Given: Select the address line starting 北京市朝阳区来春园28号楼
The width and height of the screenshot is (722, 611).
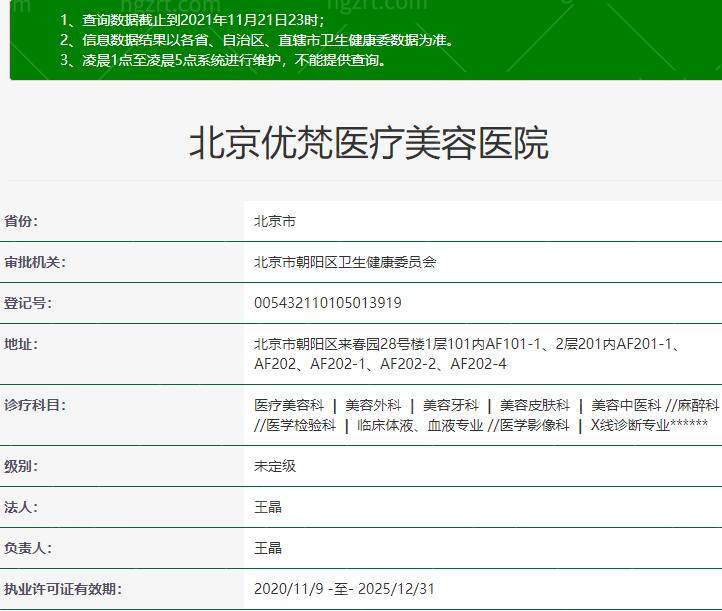Looking at the screenshot, I should 467,344.
